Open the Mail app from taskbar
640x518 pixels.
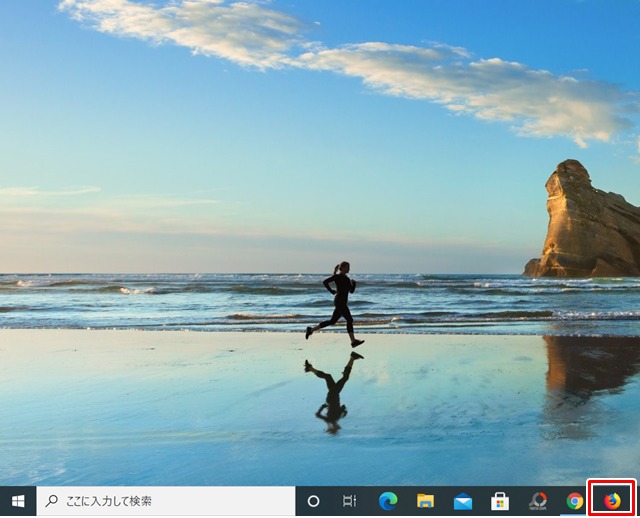463,501
